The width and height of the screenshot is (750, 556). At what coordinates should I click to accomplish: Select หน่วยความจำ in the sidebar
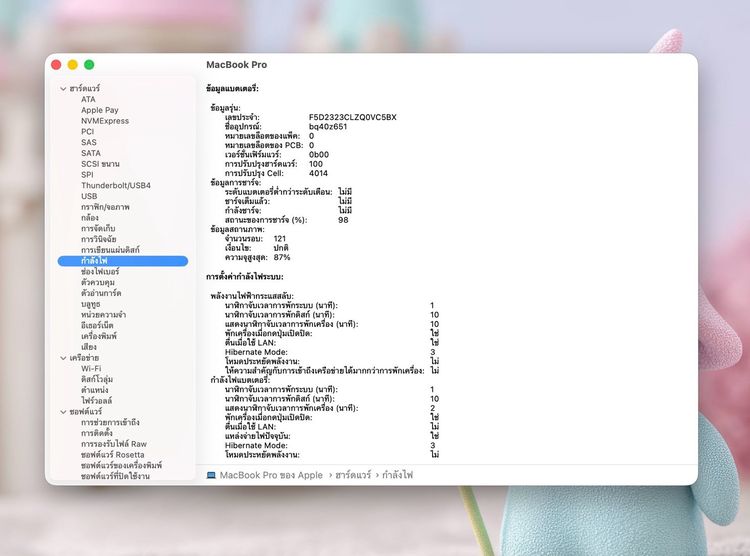(x=104, y=314)
